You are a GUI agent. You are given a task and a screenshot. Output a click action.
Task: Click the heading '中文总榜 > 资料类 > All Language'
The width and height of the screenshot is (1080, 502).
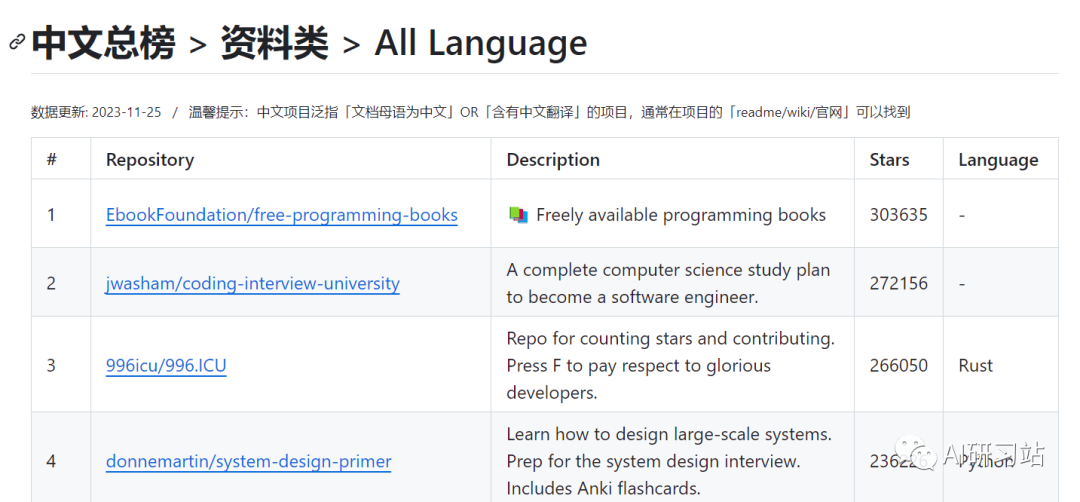(x=309, y=43)
